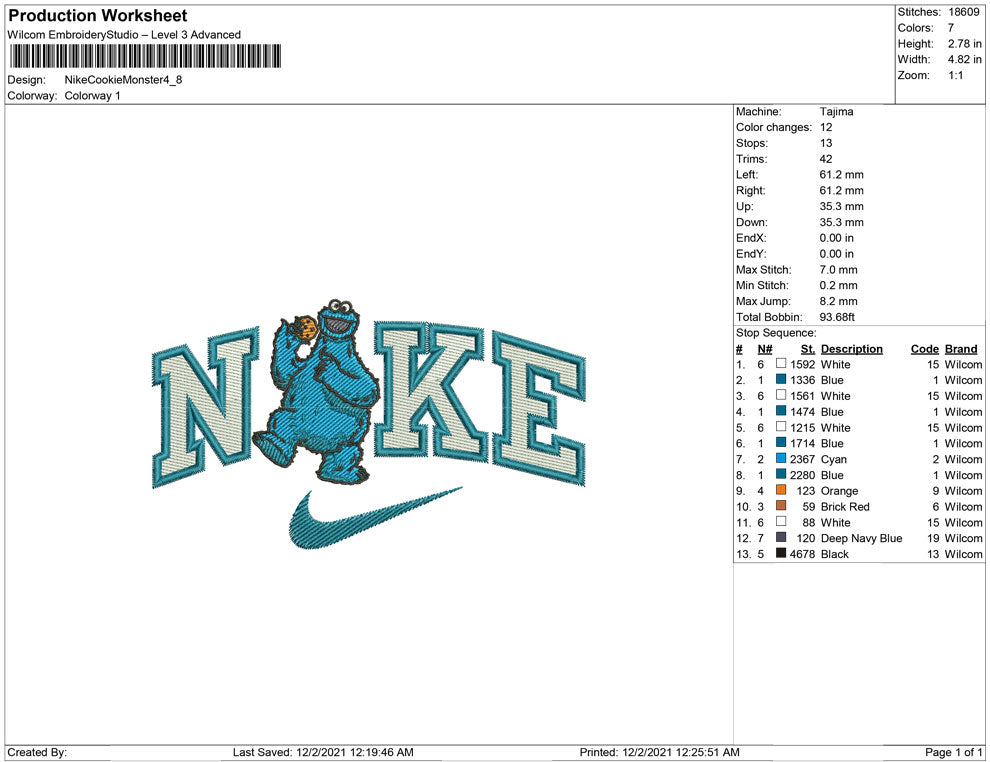
Task: Click the Width value '4.82 in'
Action: pos(965,59)
